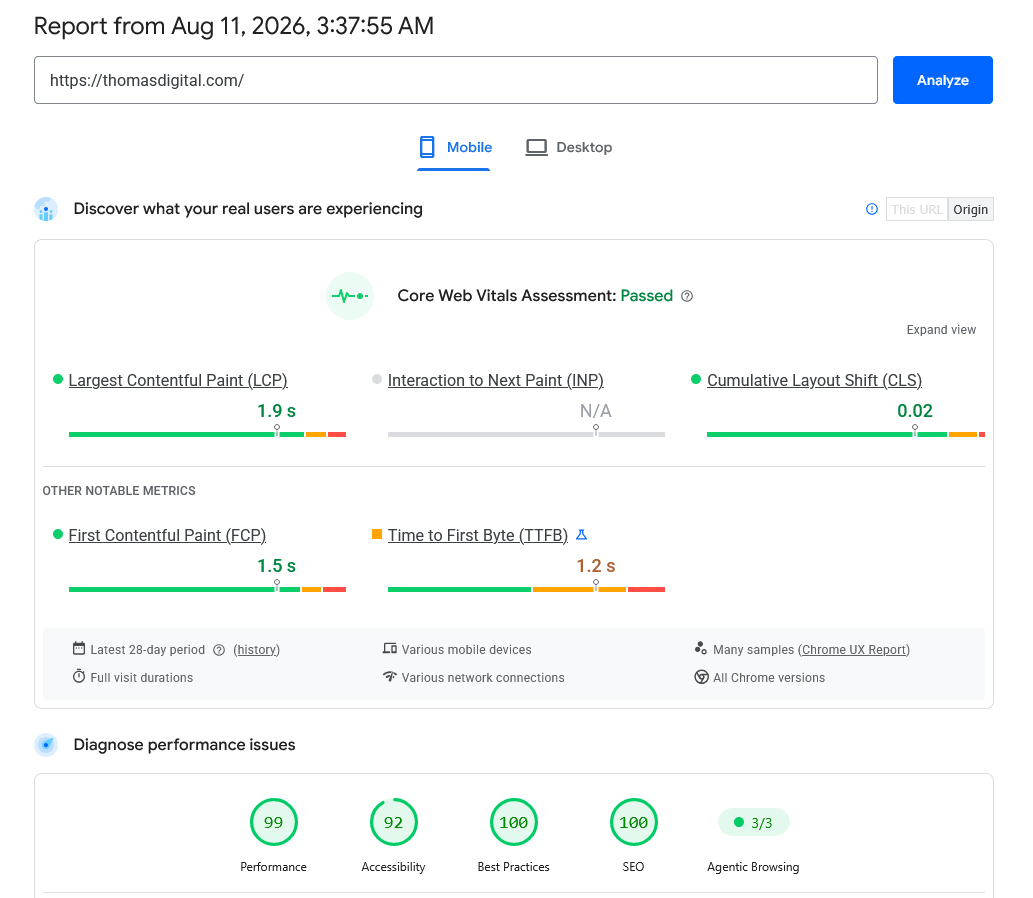
Task: Click the CLS value 0.02
Action: point(914,410)
